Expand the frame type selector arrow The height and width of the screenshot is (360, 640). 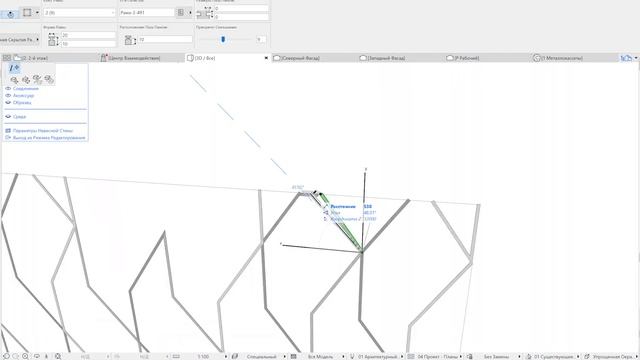(x=190, y=13)
